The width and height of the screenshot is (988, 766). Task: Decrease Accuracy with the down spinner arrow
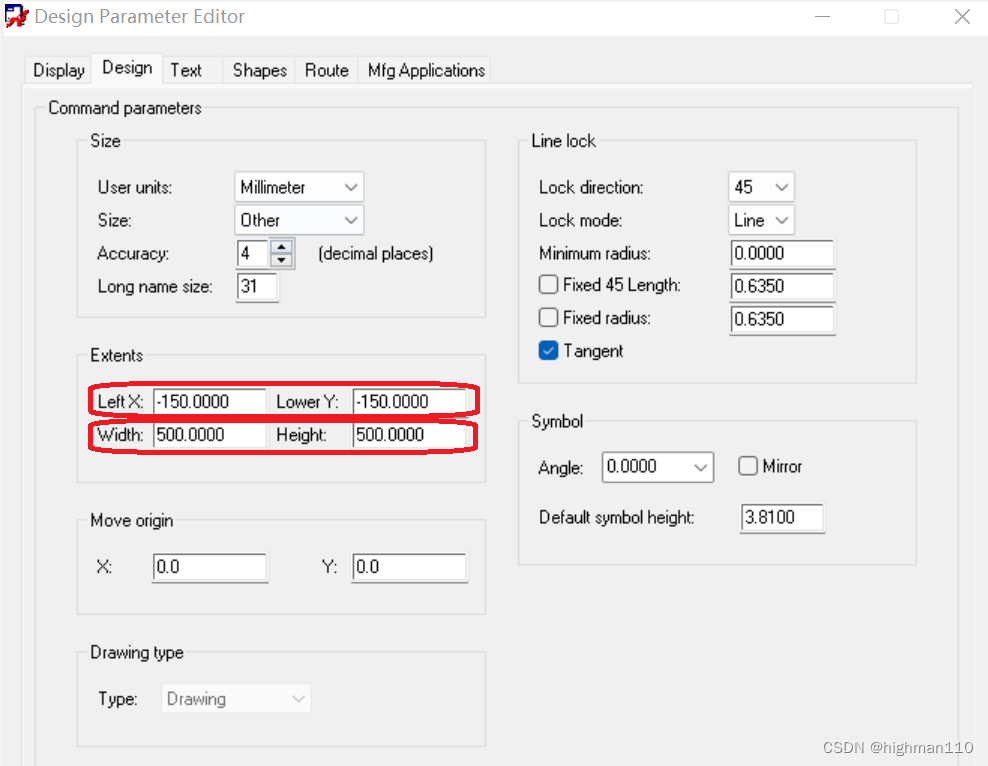pyautogui.click(x=282, y=260)
